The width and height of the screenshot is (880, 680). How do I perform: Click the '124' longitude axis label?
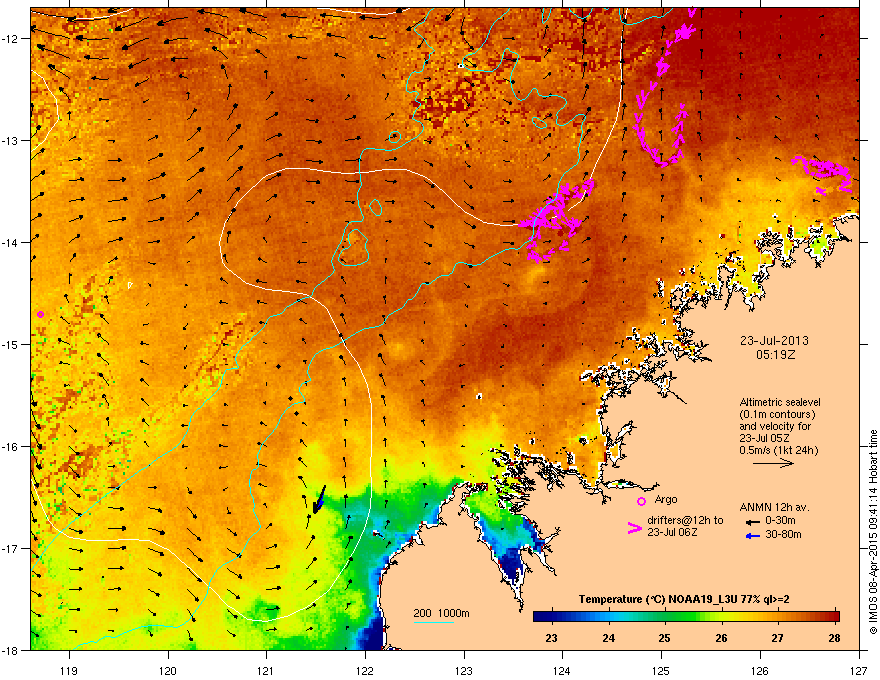(x=562, y=670)
